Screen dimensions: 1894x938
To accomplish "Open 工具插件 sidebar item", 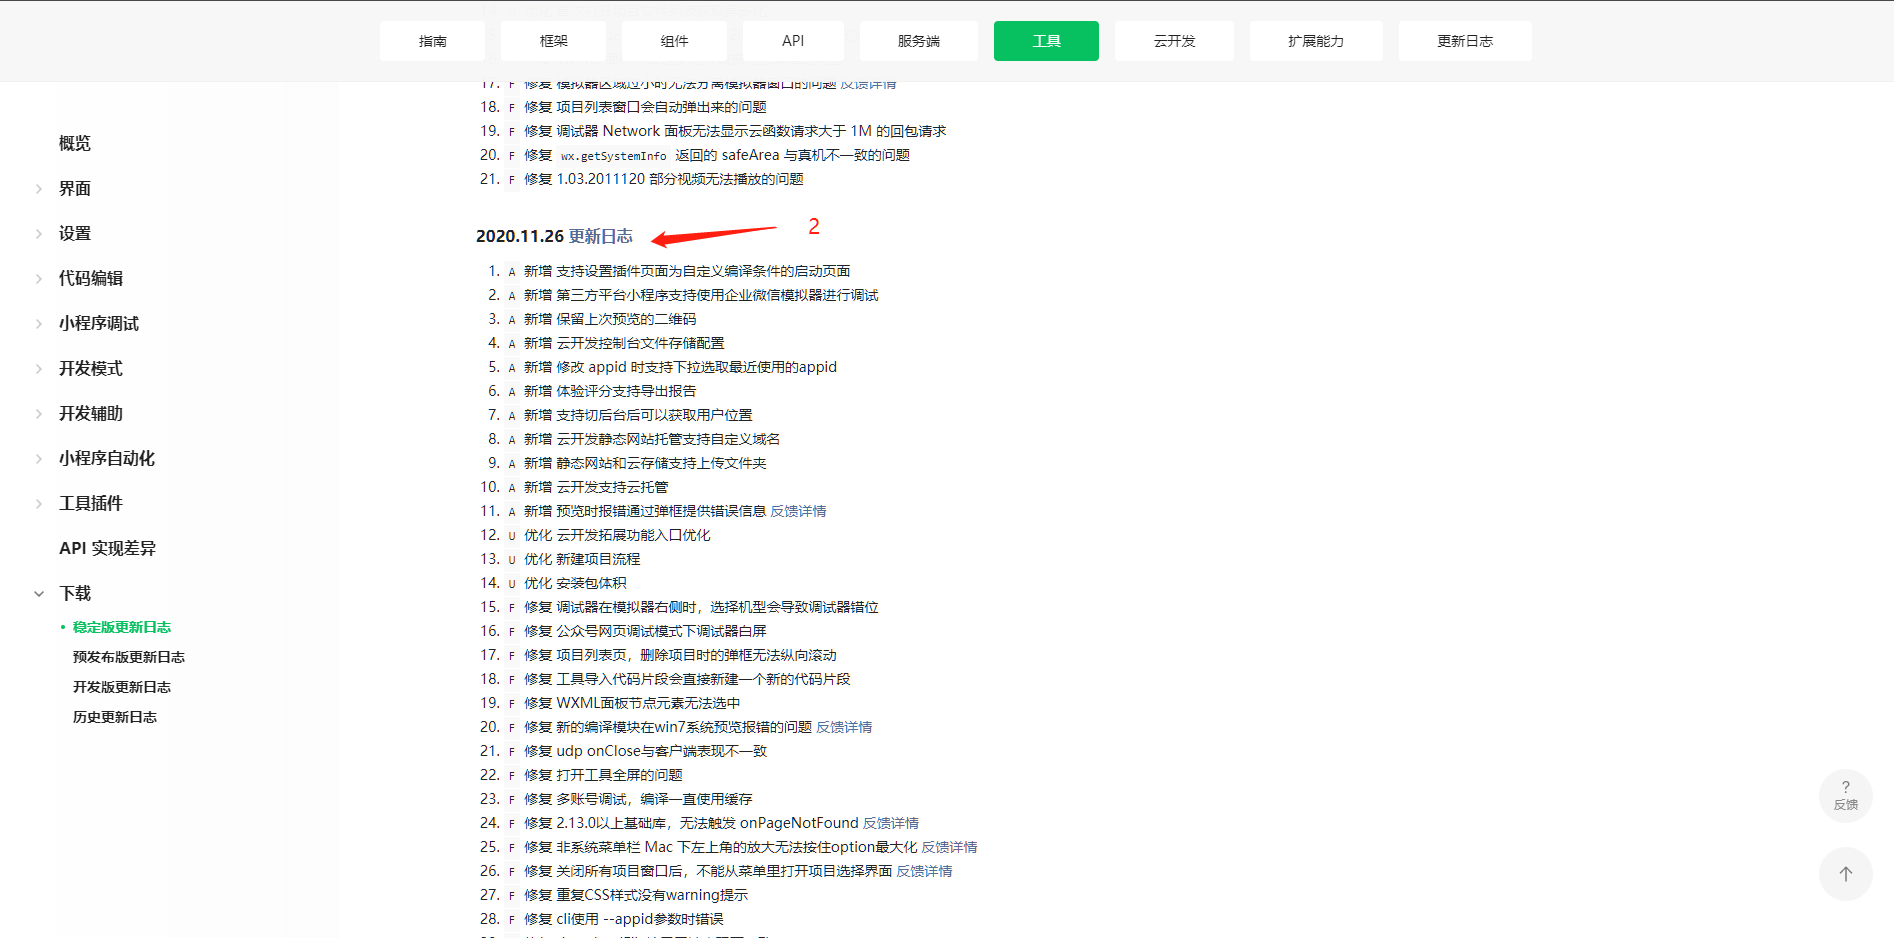I will point(91,503).
